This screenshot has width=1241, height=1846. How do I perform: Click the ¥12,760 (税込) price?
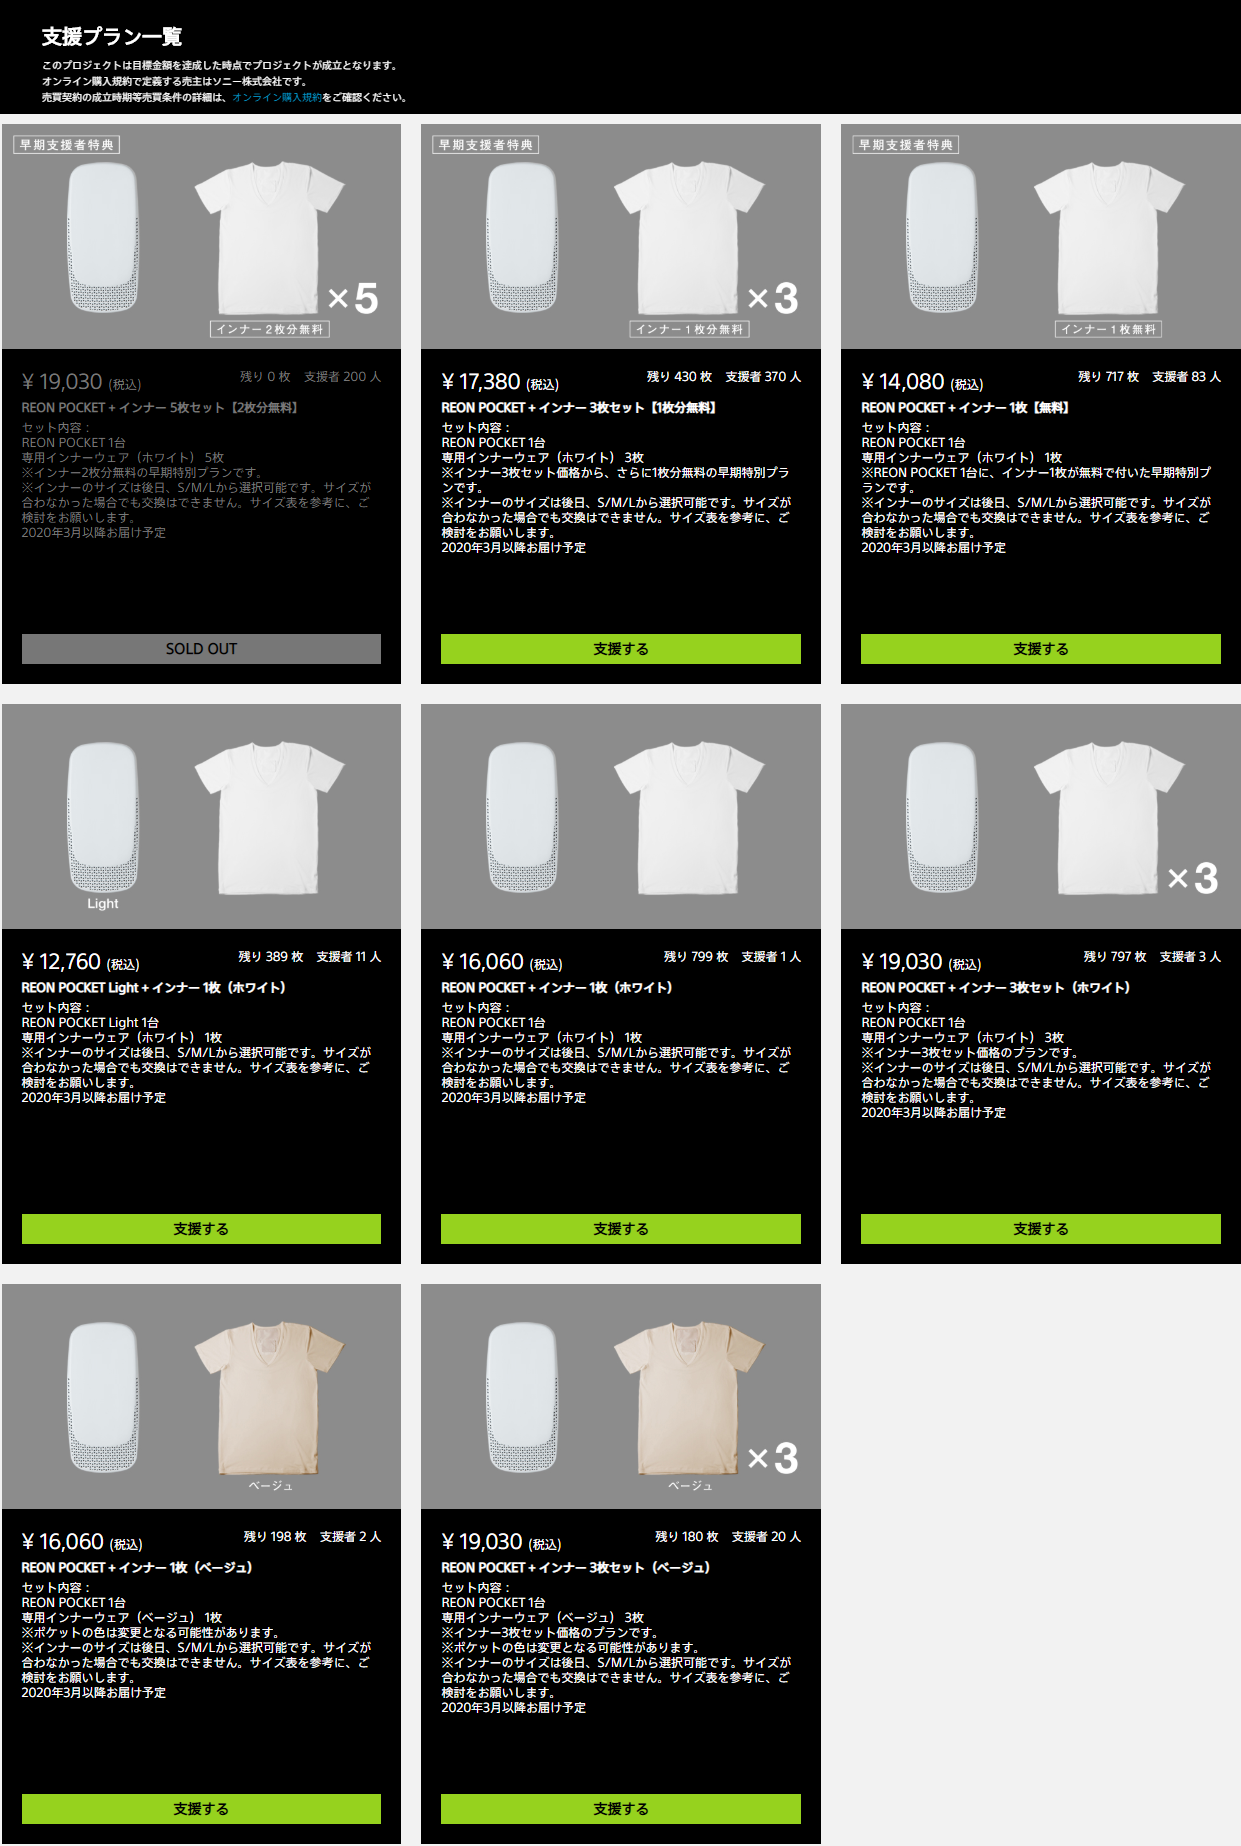80,962
